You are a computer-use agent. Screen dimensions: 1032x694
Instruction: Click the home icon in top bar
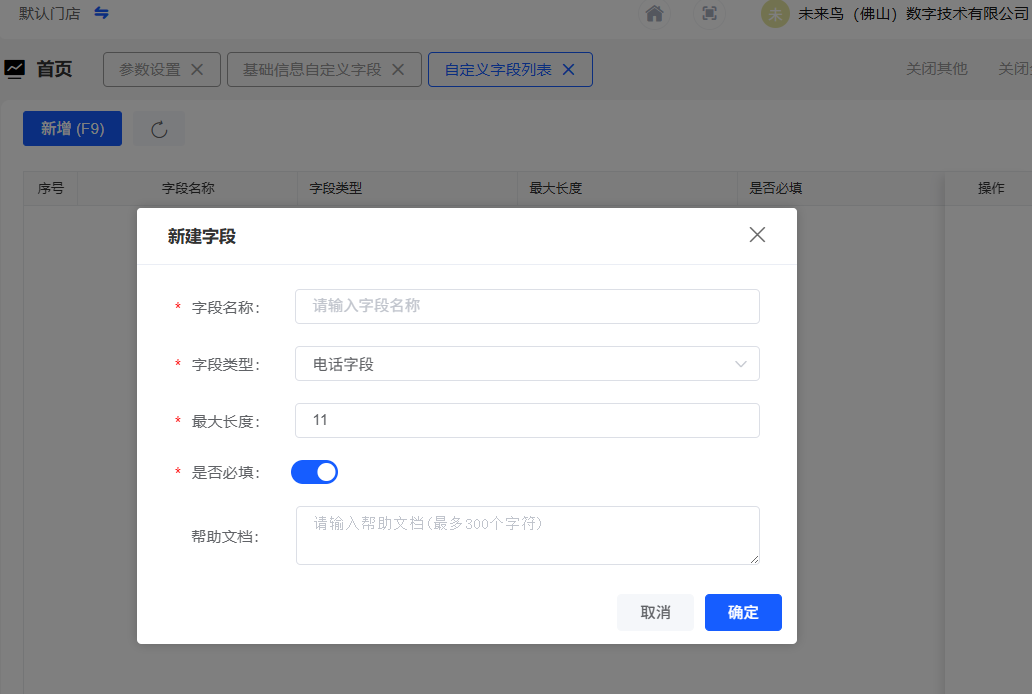655,14
